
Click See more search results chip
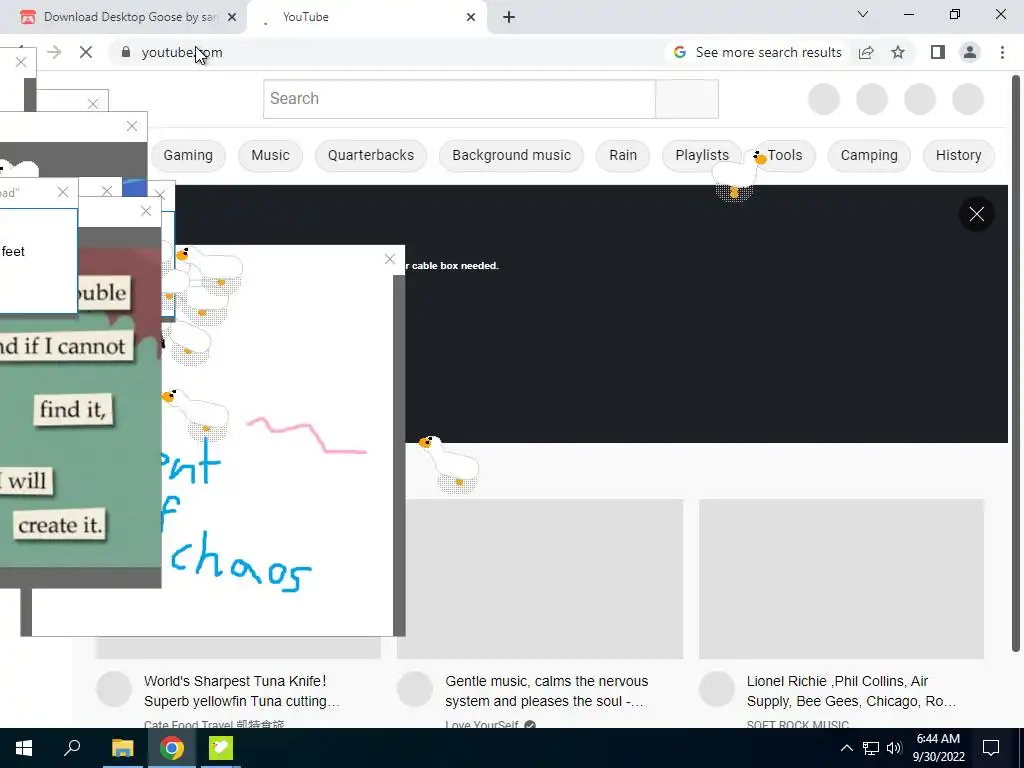758,52
